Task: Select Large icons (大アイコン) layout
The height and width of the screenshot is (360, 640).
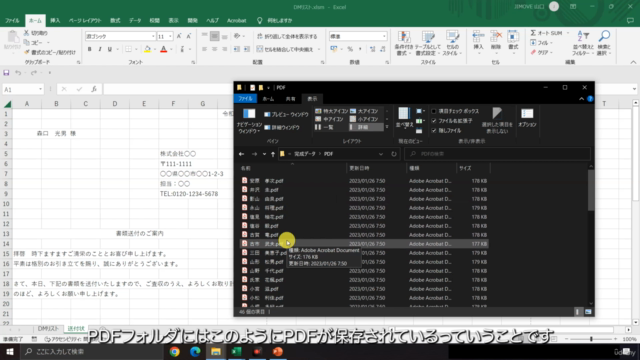Action: click(x=364, y=111)
